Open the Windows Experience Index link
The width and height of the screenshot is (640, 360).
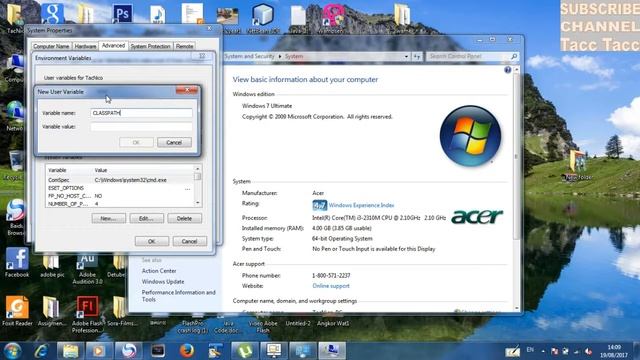[x=361, y=205]
